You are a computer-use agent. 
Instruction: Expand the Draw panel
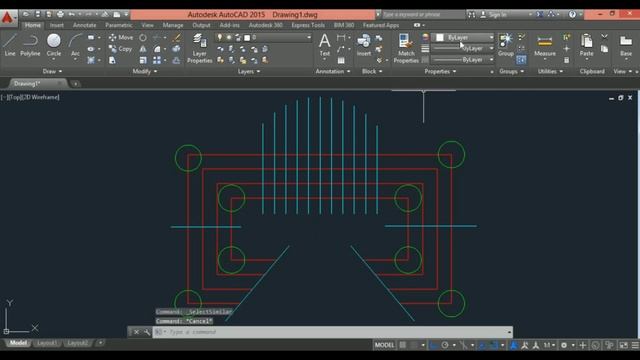coord(52,71)
